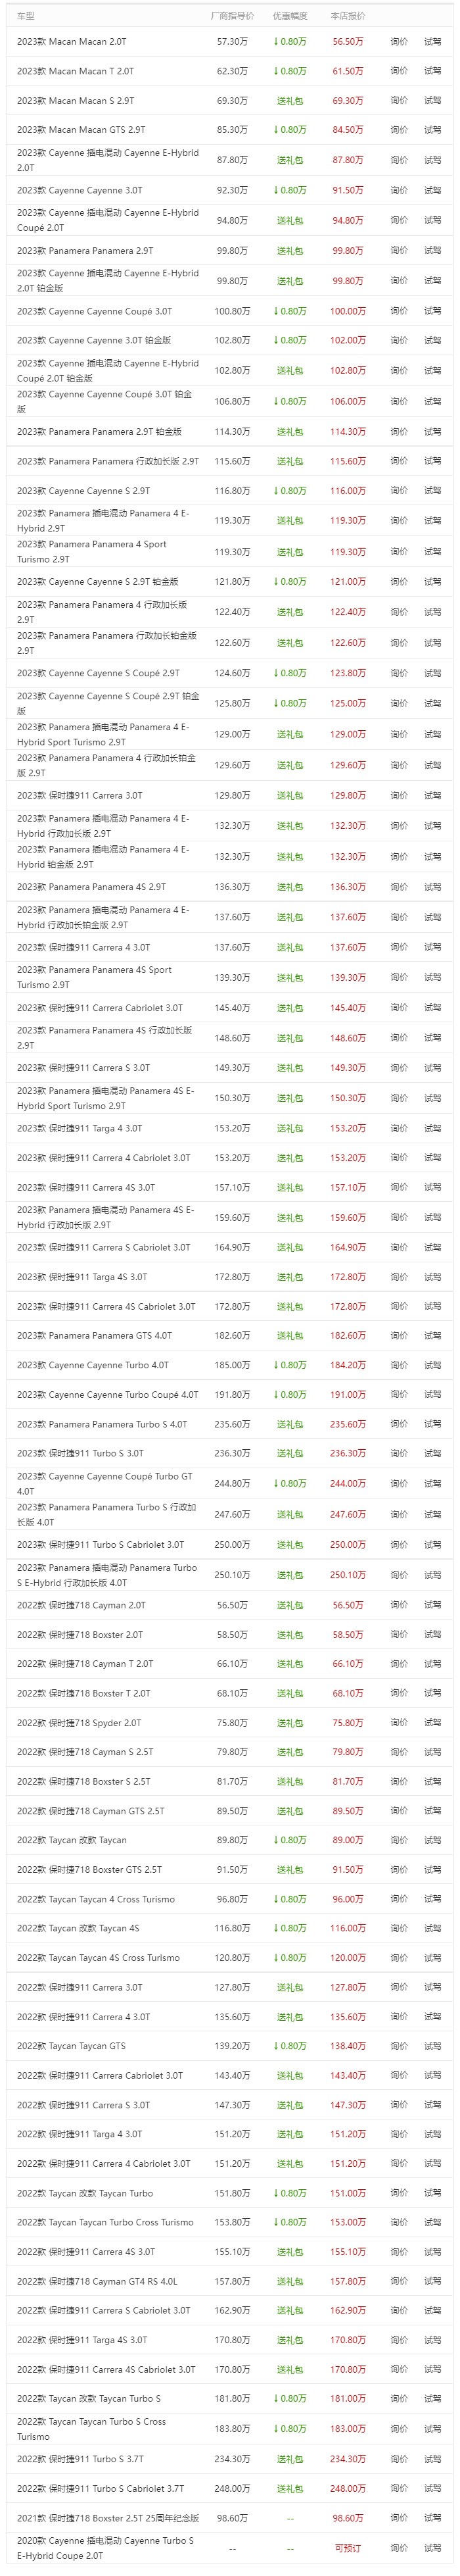This screenshot has width=460, height=2576.
Task: Click 试驾 for 2023款 911 Targa 4 3.0T
Action: 432,1128
